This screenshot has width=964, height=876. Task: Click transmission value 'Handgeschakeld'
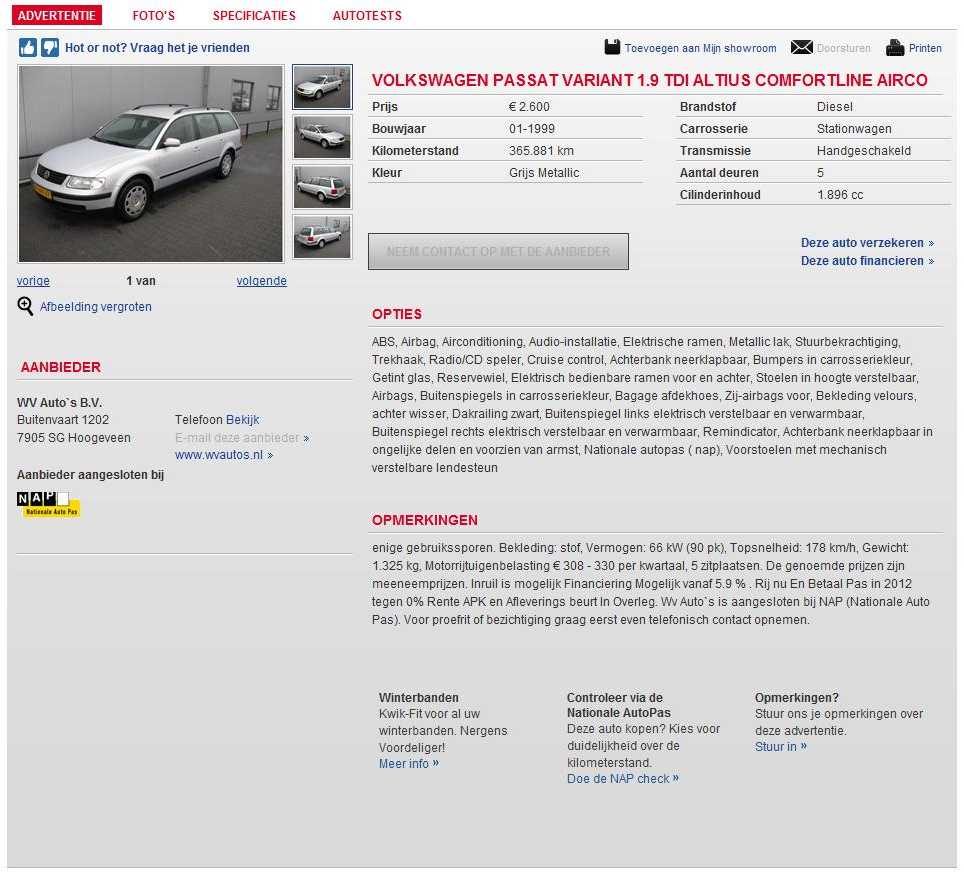click(x=864, y=151)
